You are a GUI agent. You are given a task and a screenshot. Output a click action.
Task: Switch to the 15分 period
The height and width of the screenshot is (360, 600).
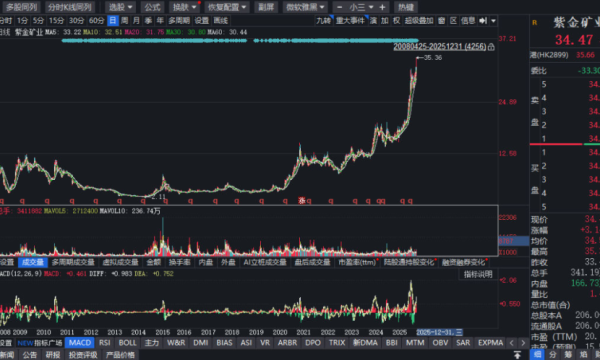tap(57, 20)
